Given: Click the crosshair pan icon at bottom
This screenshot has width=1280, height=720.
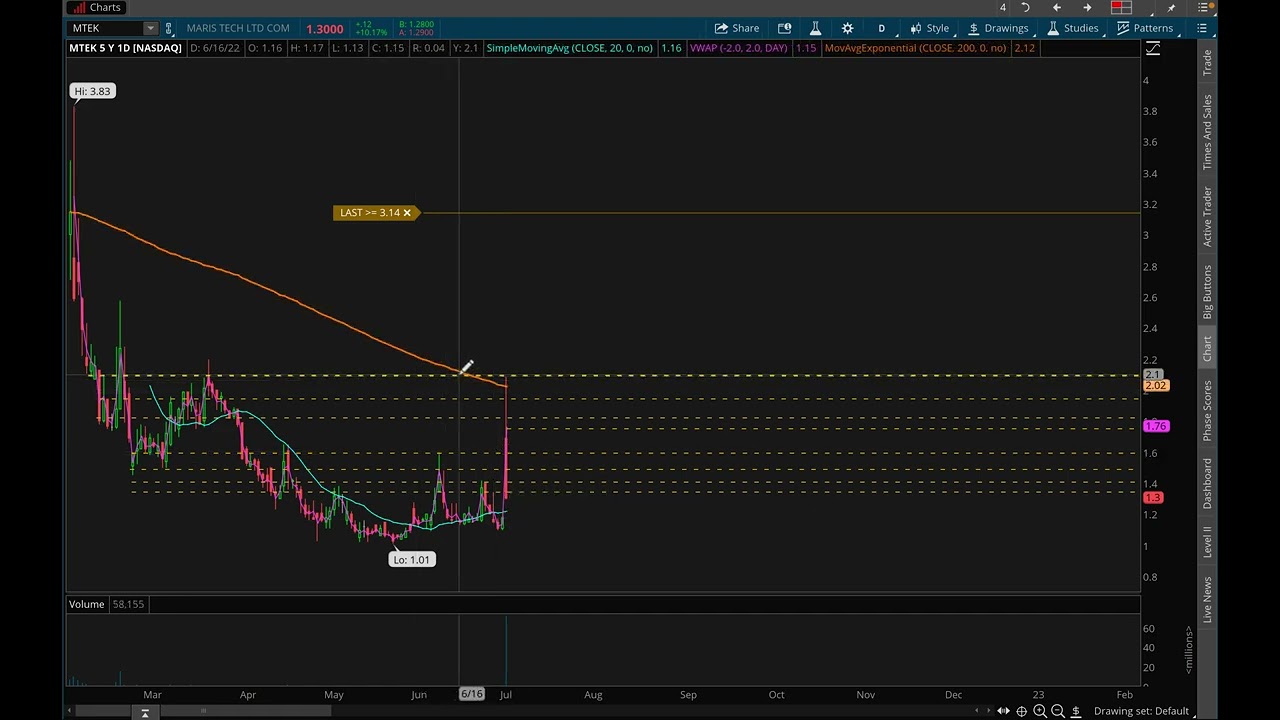Looking at the screenshot, I should coord(1021,711).
